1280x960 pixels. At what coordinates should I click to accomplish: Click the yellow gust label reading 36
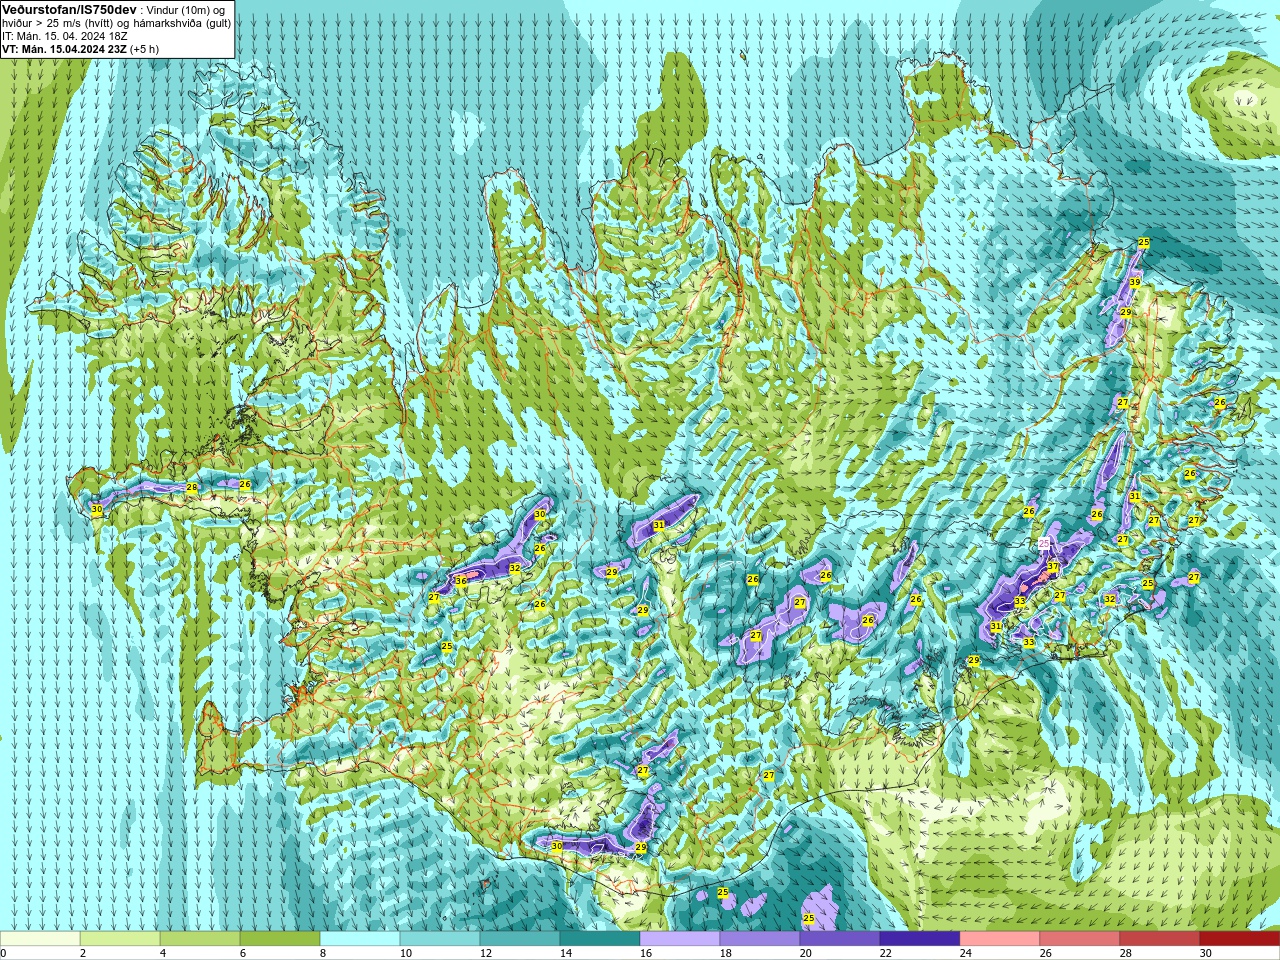461,581
